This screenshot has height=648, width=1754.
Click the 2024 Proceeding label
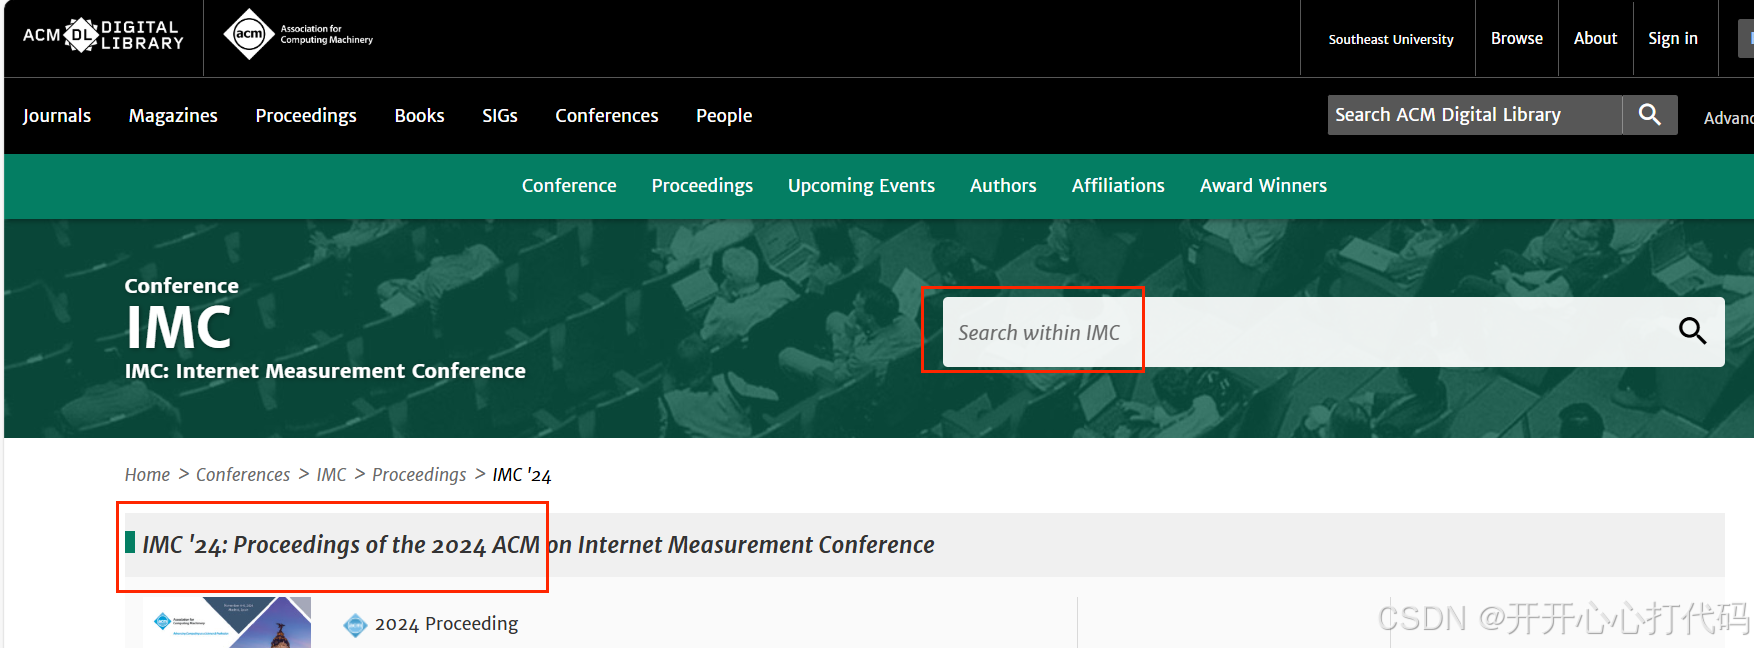446,624
